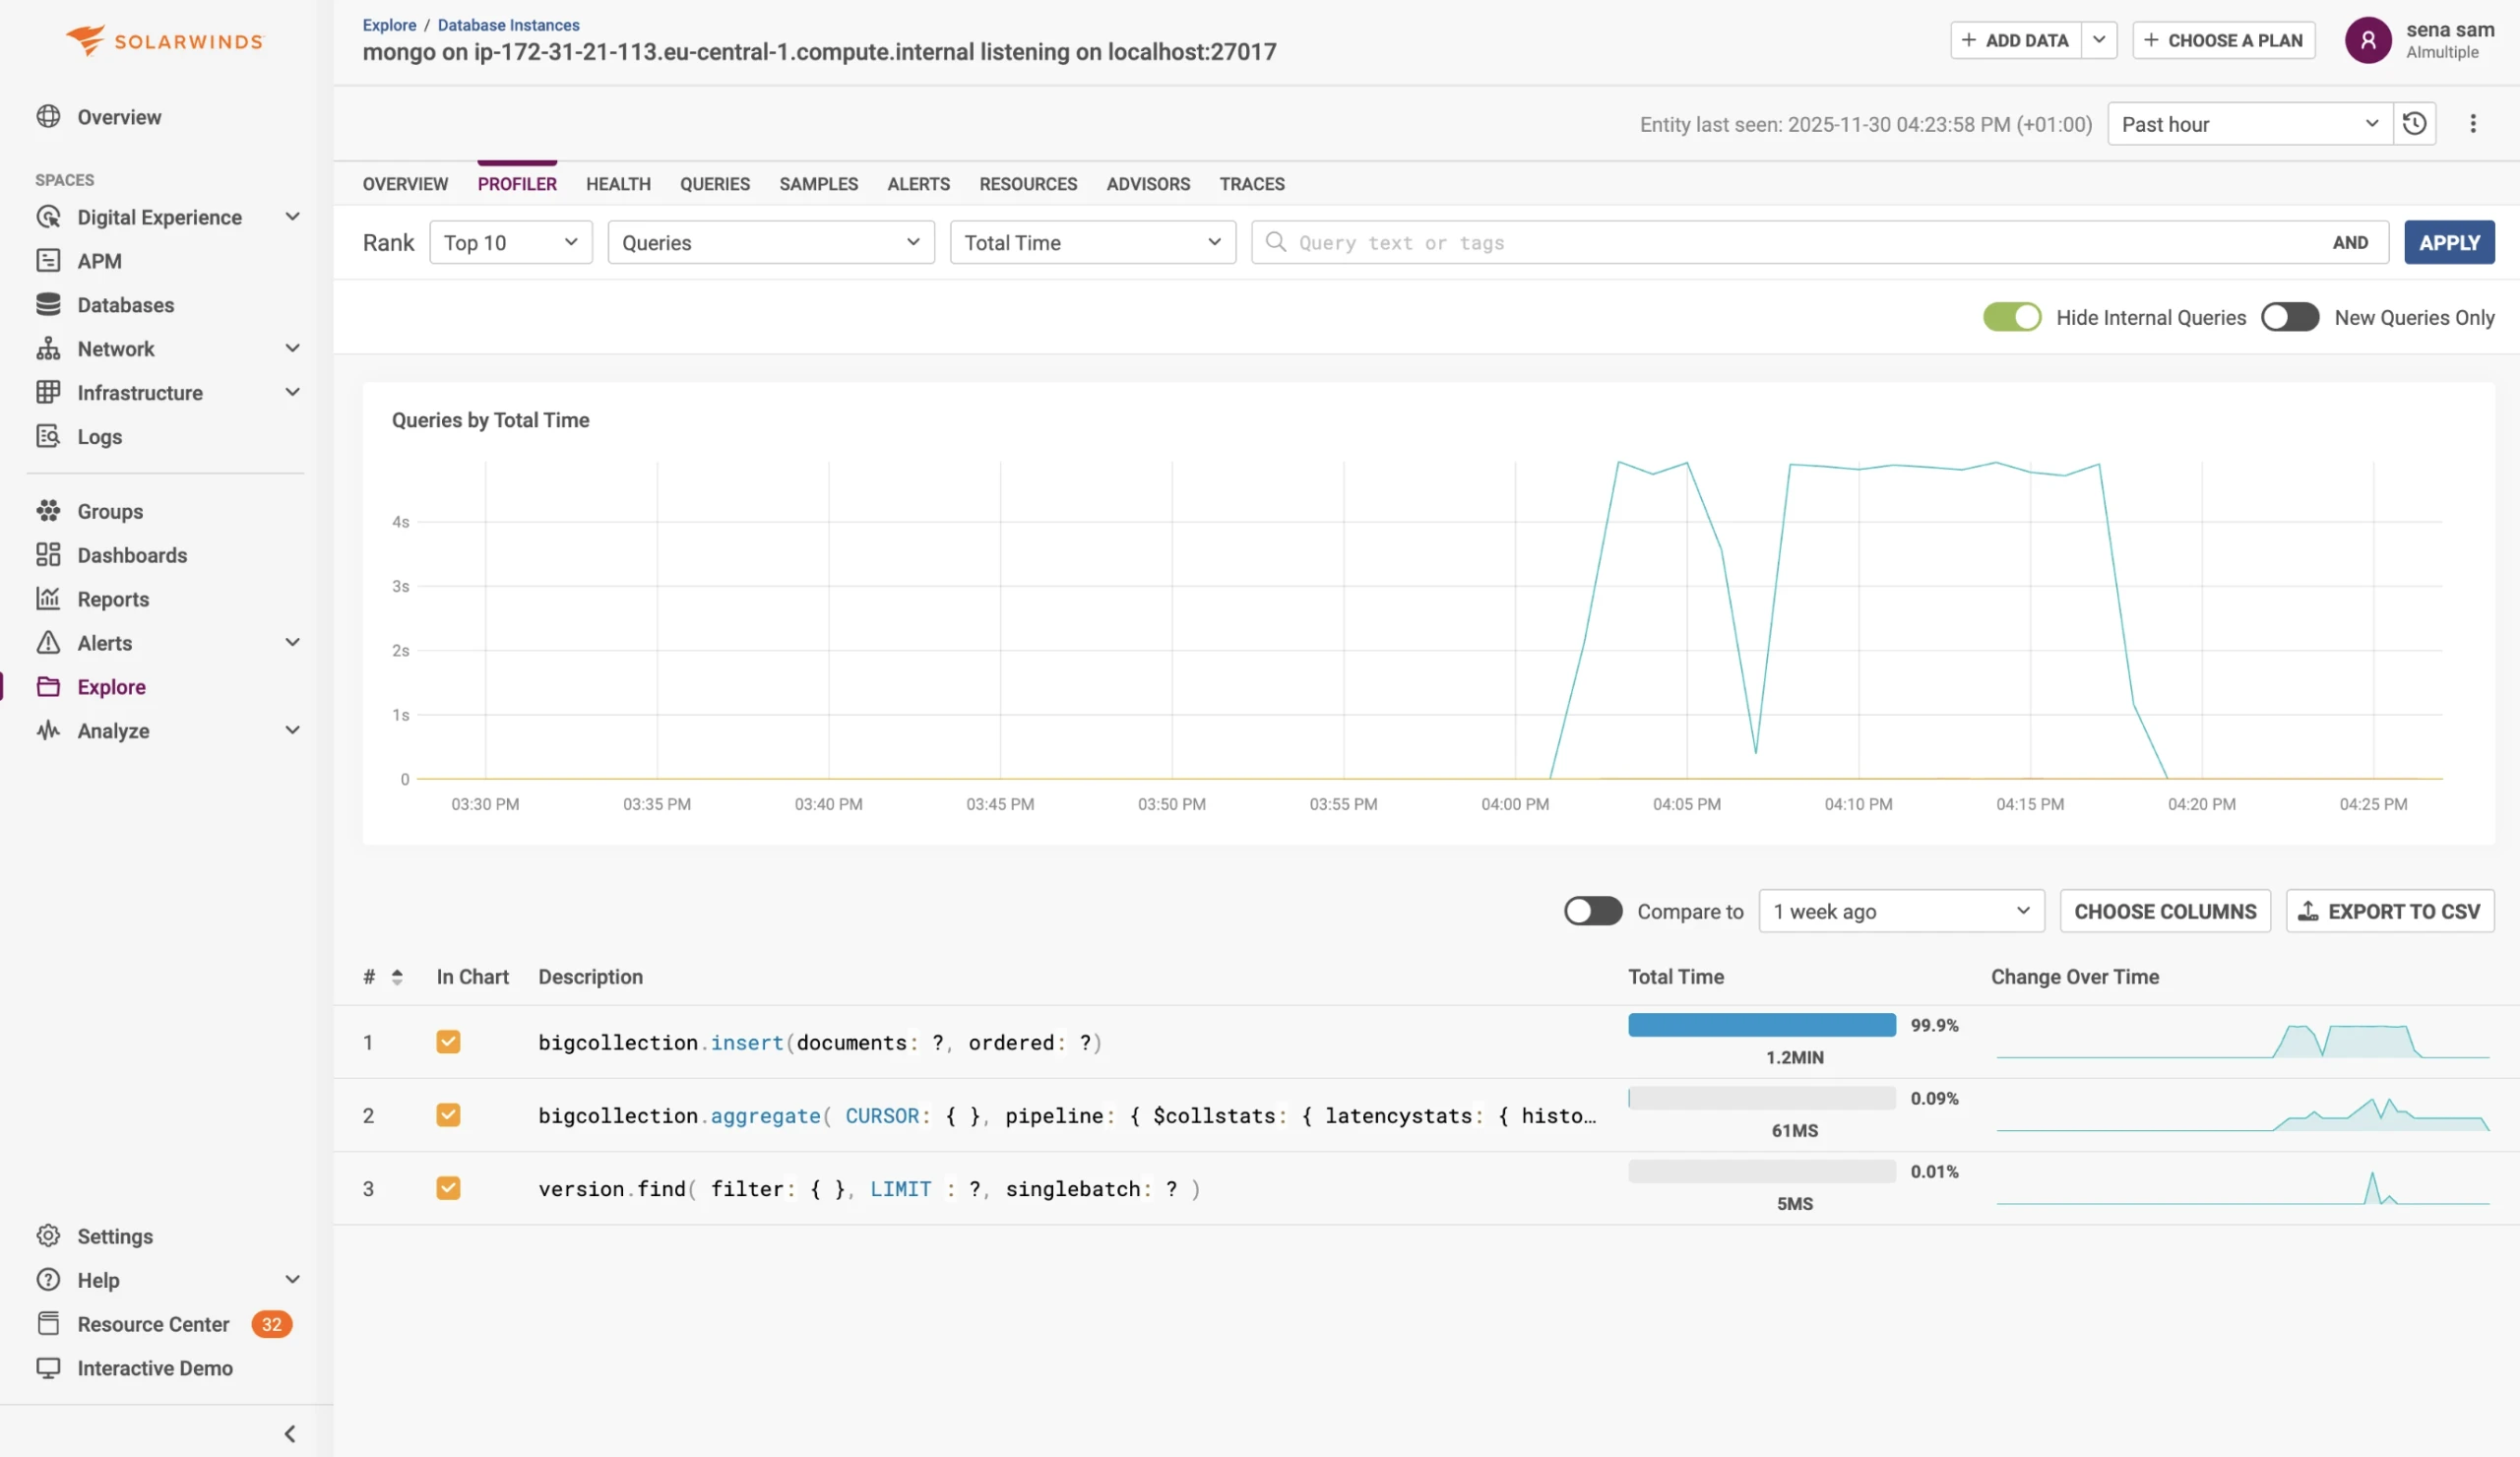The height and width of the screenshot is (1457, 2520).
Task: Switch to the Health tab
Action: pyautogui.click(x=618, y=184)
